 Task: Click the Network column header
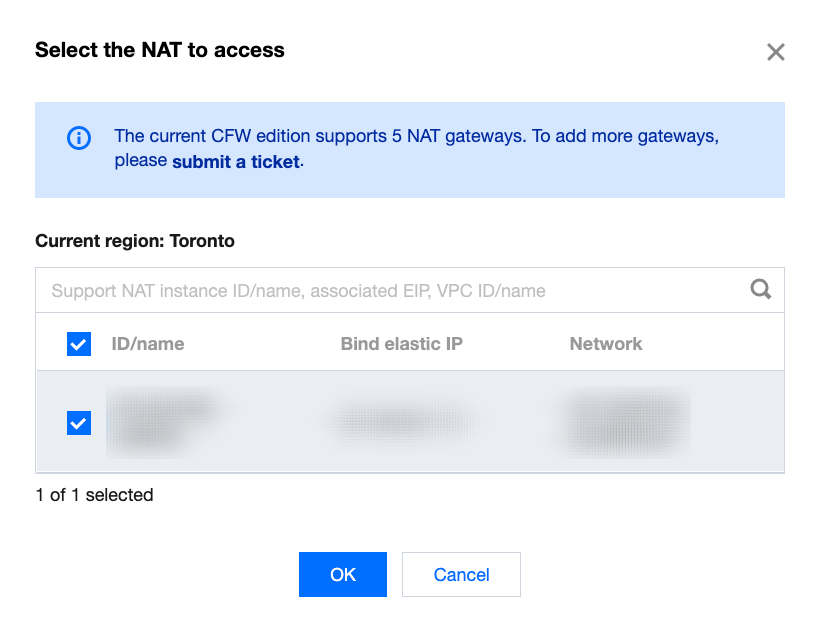pos(606,344)
